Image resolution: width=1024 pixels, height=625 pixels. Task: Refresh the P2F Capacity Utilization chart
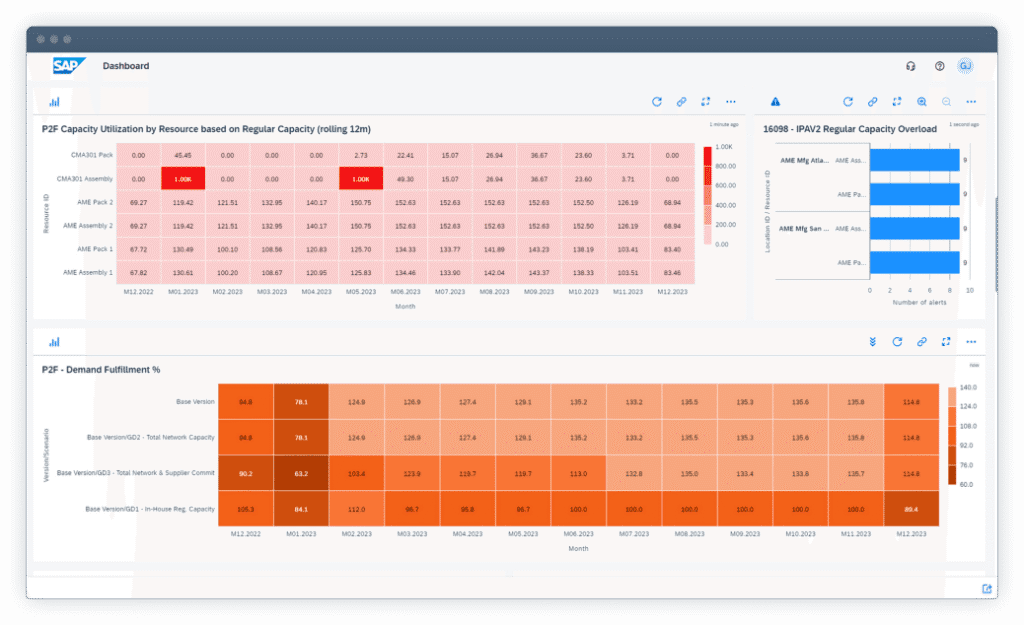click(657, 102)
